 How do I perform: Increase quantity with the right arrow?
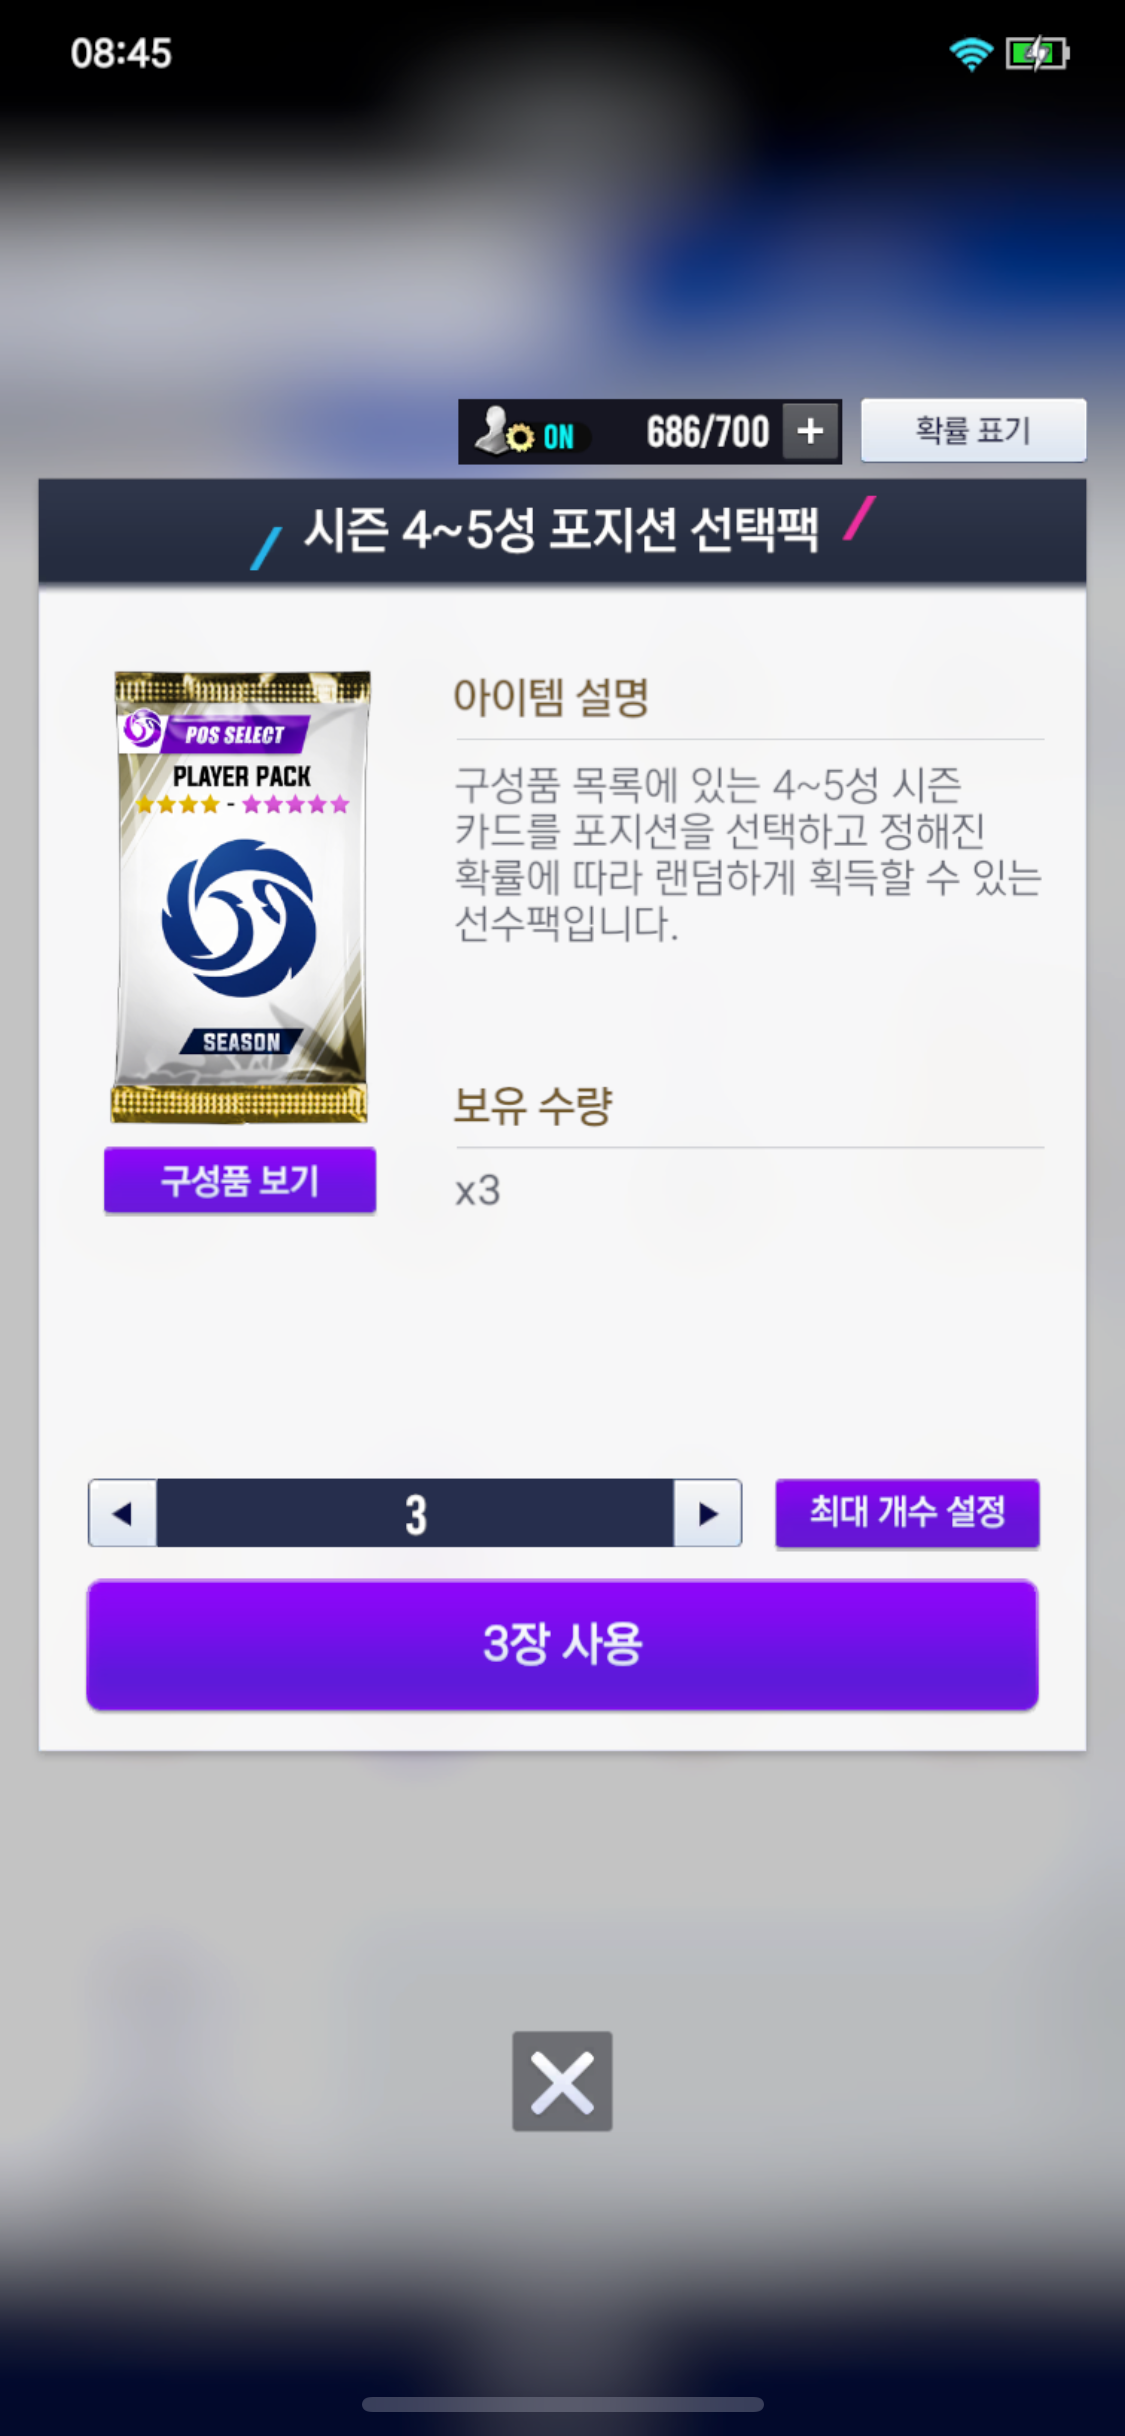tap(707, 1513)
